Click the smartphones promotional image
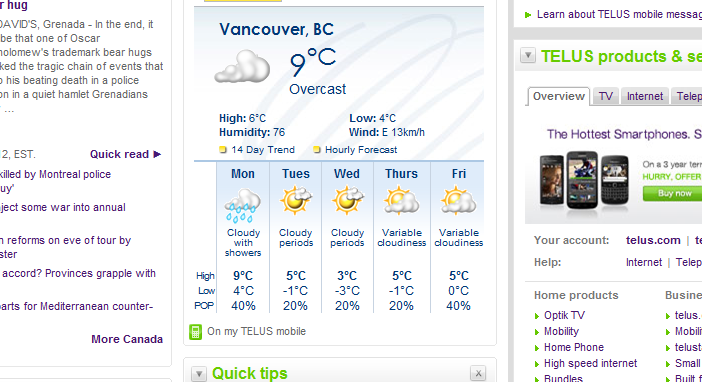This screenshot has width=702, height=382. coord(584,180)
